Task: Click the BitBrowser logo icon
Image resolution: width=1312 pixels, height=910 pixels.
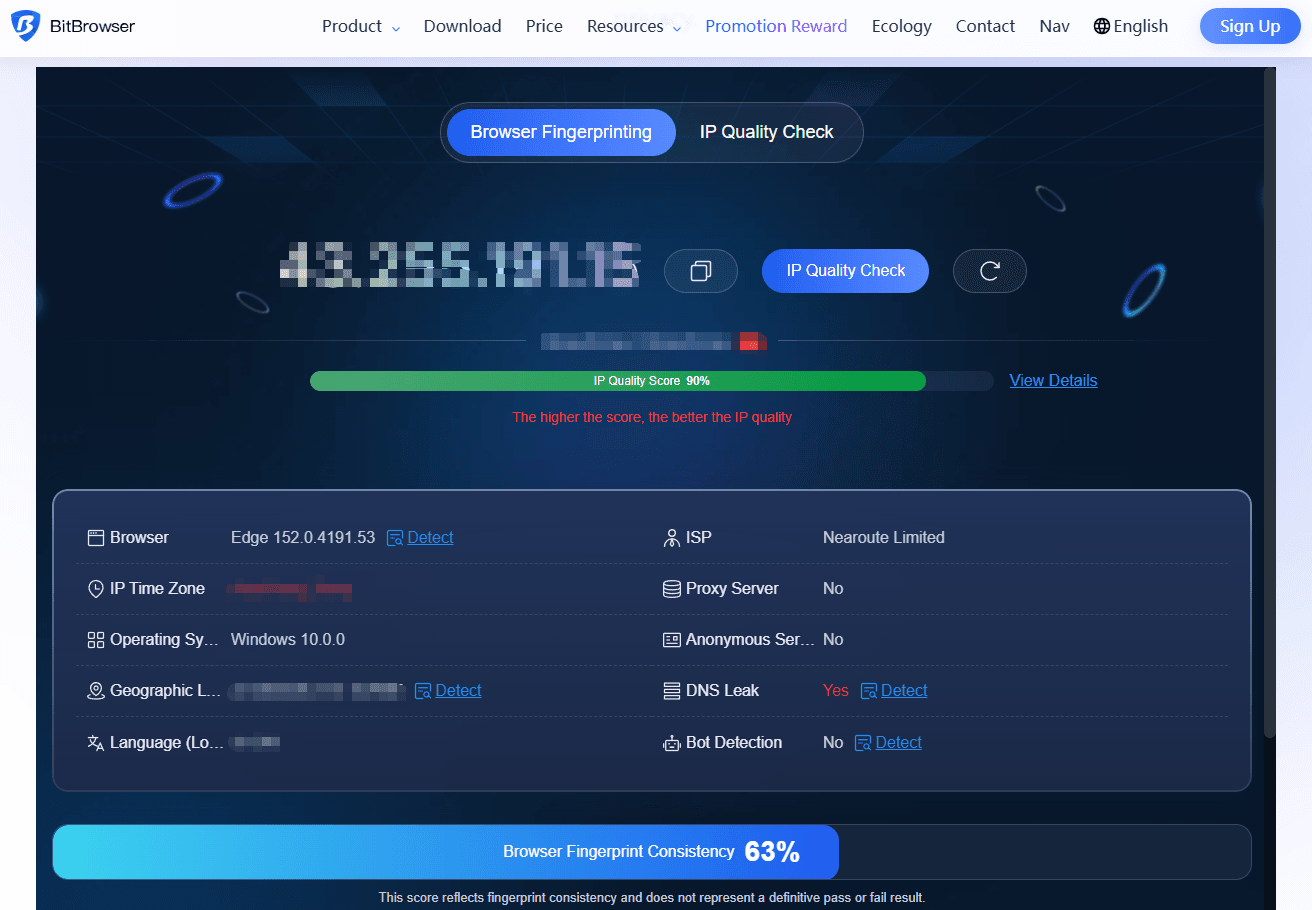Action: pyautogui.click(x=25, y=26)
